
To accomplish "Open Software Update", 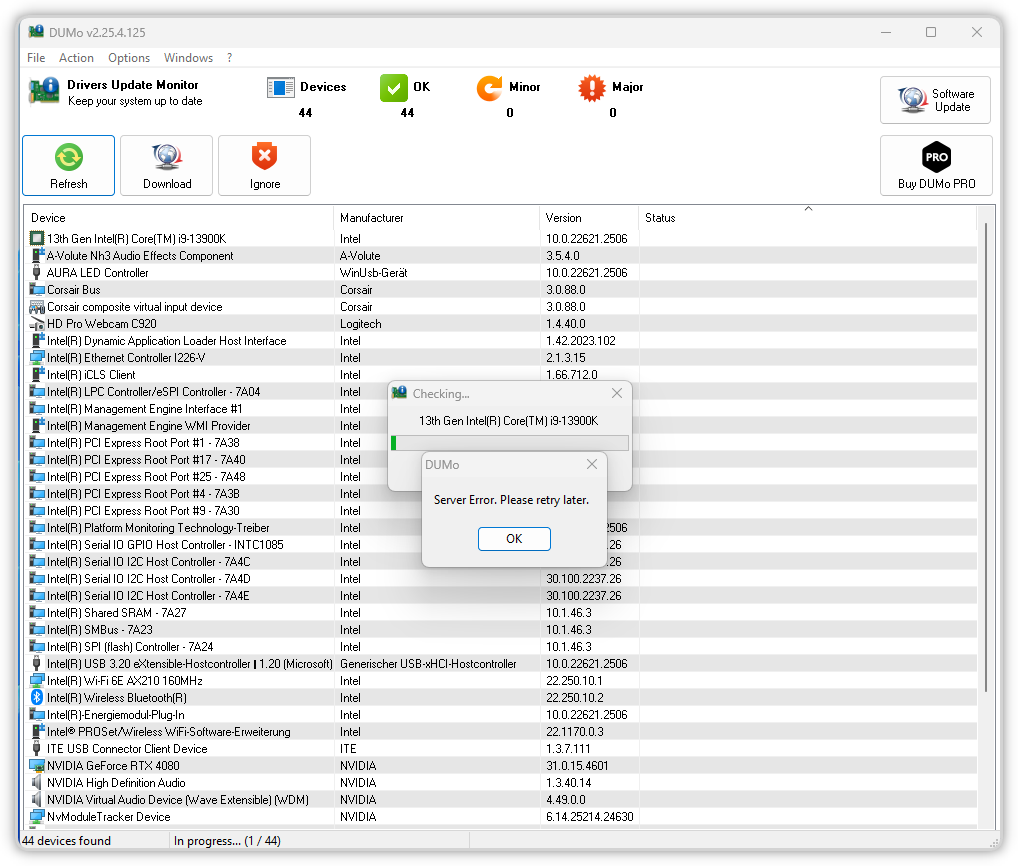I will click(x=936, y=100).
